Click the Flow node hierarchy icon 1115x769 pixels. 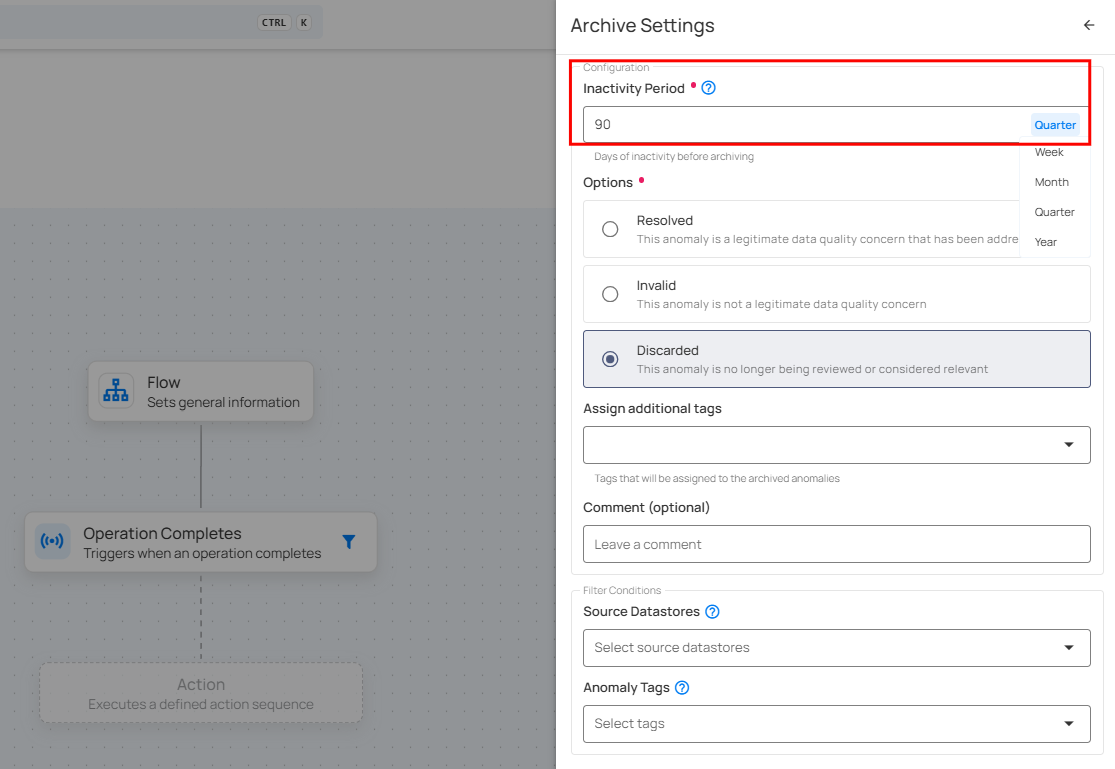(116, 391)
